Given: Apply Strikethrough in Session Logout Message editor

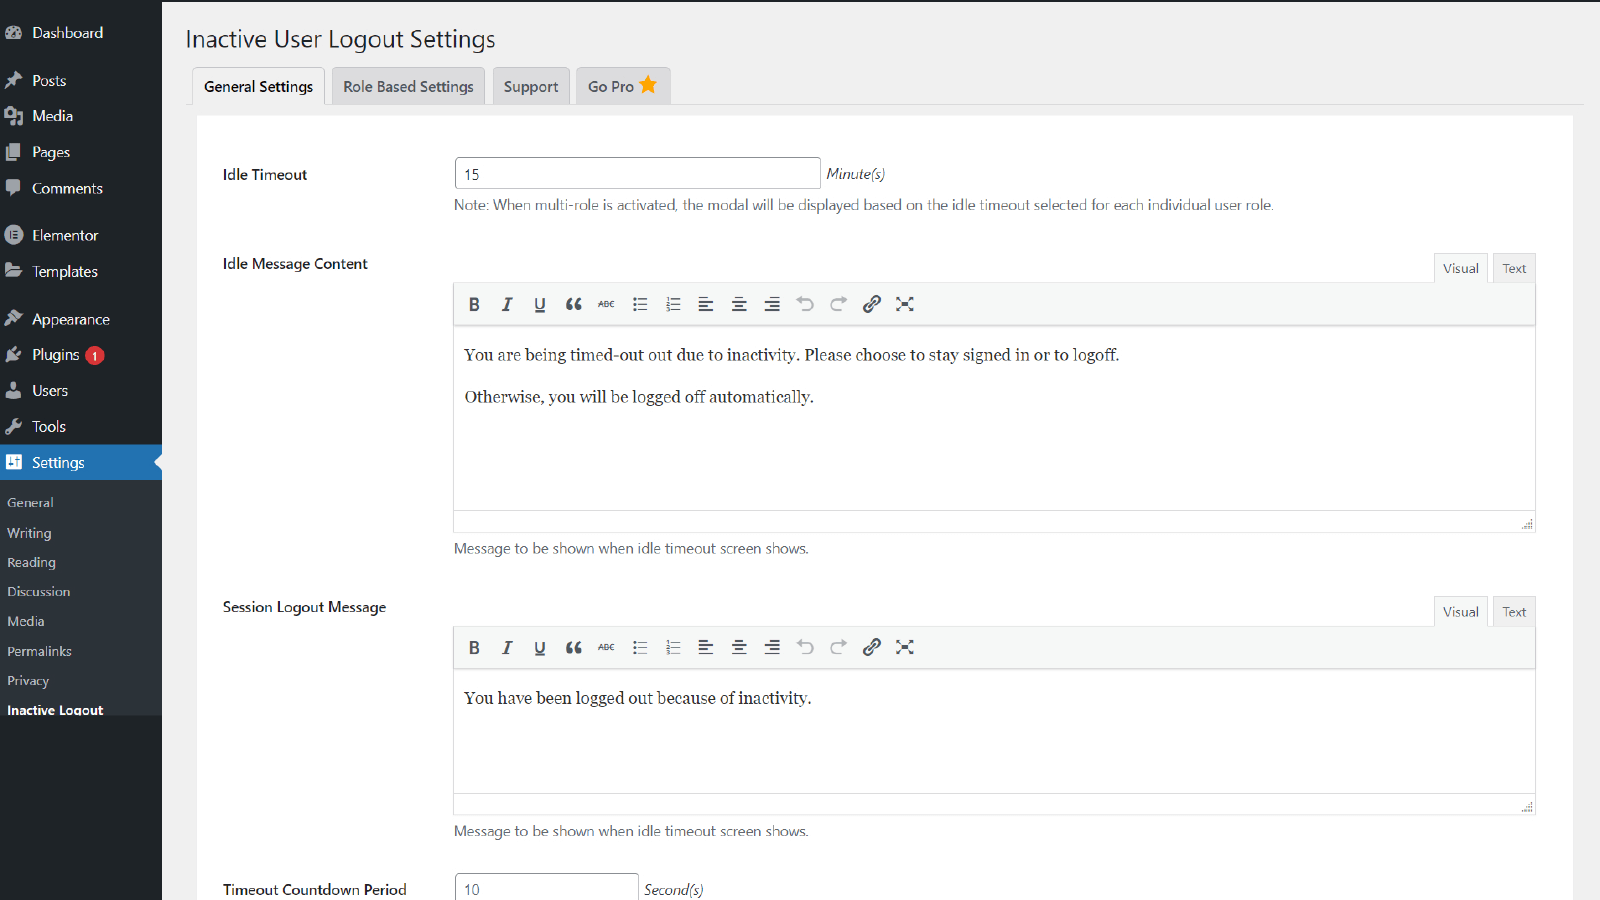Looking at the screenshot, I should [x=606, y=647].
